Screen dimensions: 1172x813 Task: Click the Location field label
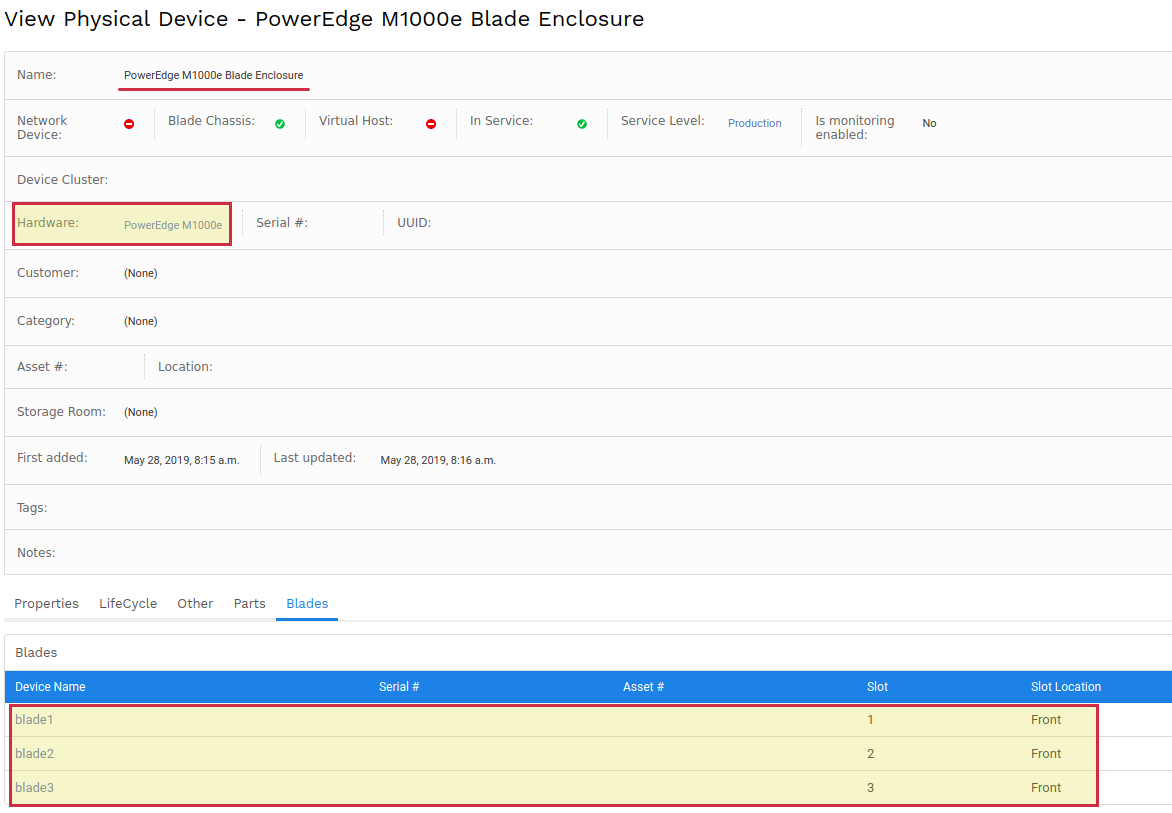click(x=185, y=367)
